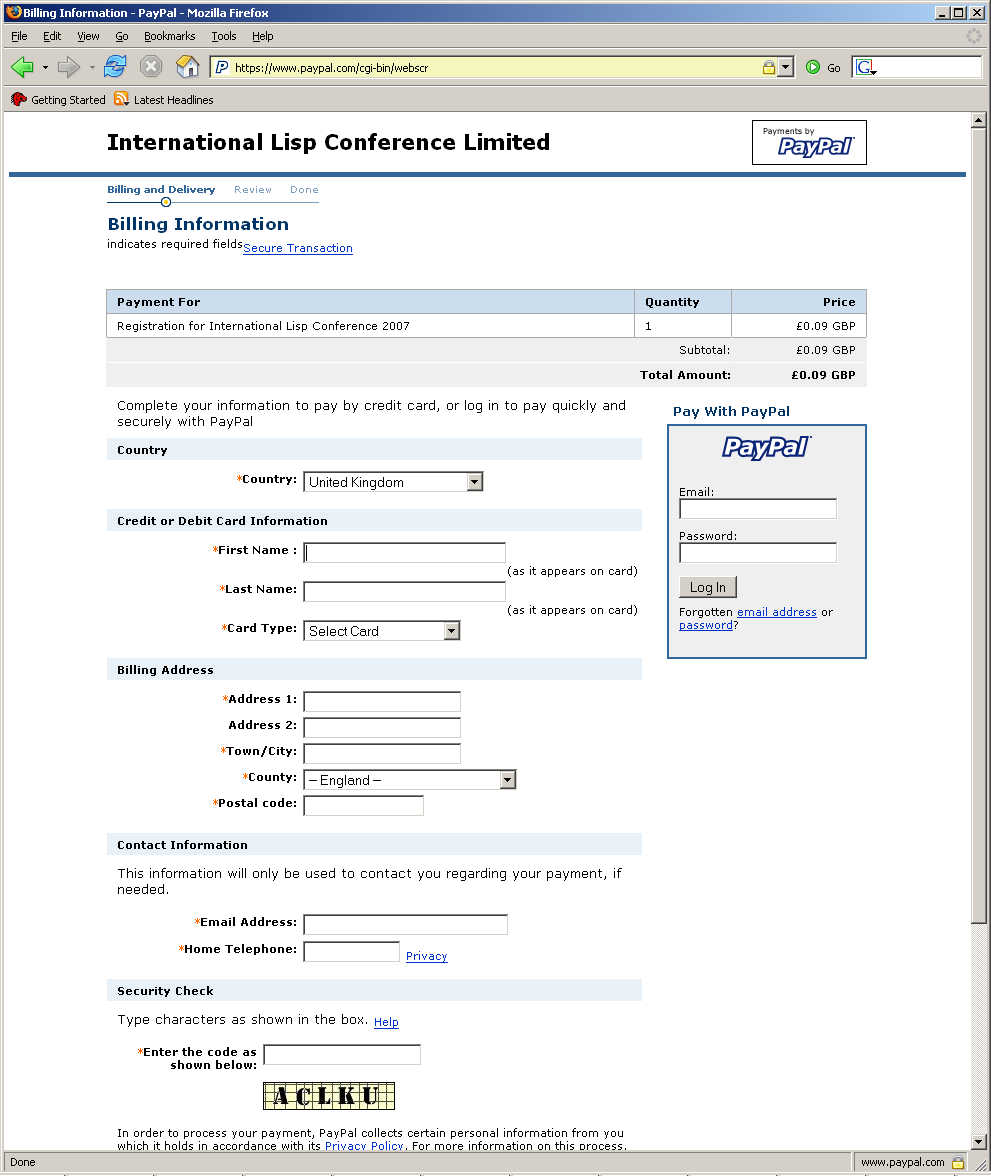Image resolution: width=991 pixels, height=1176 pixels.
Task: Click the Review step label
Action: (253, 190)
